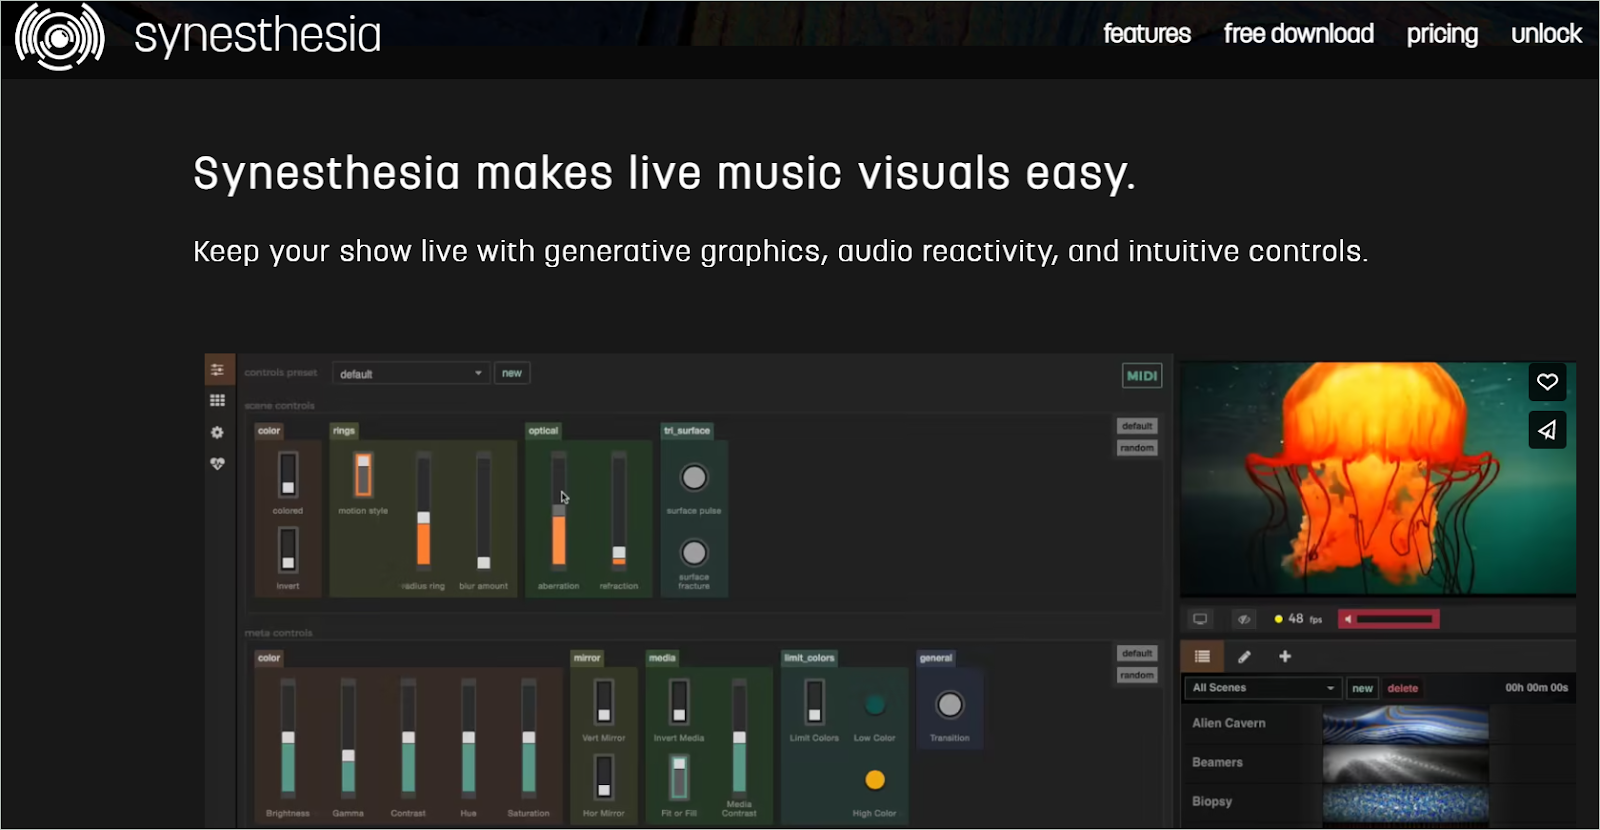Click the red 'delete' button
Viewport: 1600px width, 830px height.
tap(1403, 688)
